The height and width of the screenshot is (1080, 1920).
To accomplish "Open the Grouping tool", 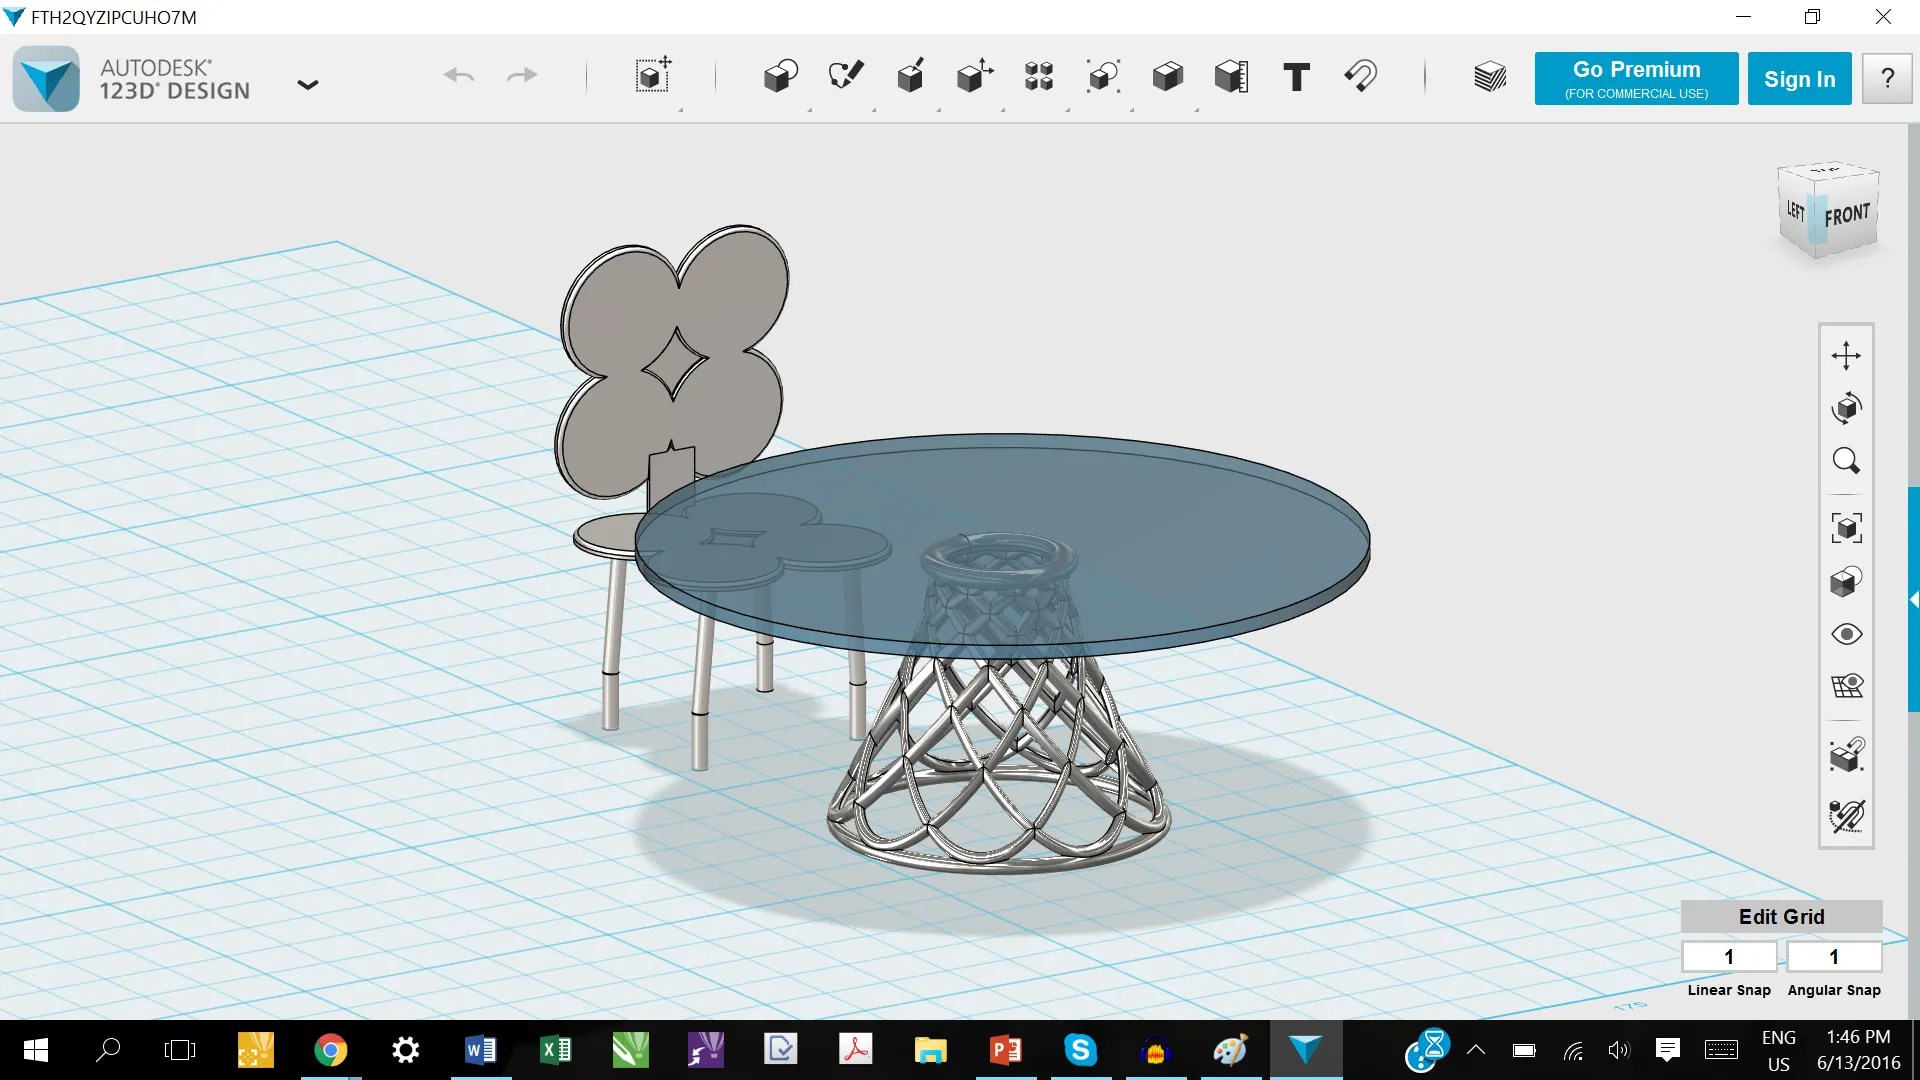I will click(1103, 76).
